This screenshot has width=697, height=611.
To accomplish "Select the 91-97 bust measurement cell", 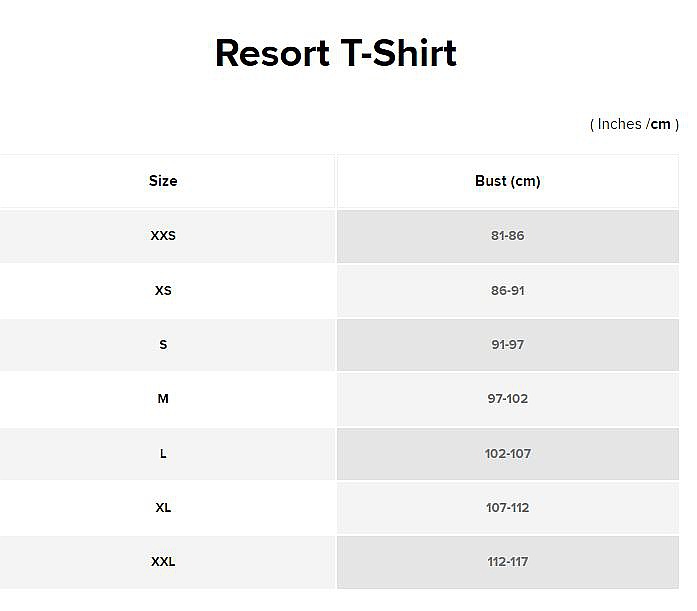I will [x=508, y=345].
